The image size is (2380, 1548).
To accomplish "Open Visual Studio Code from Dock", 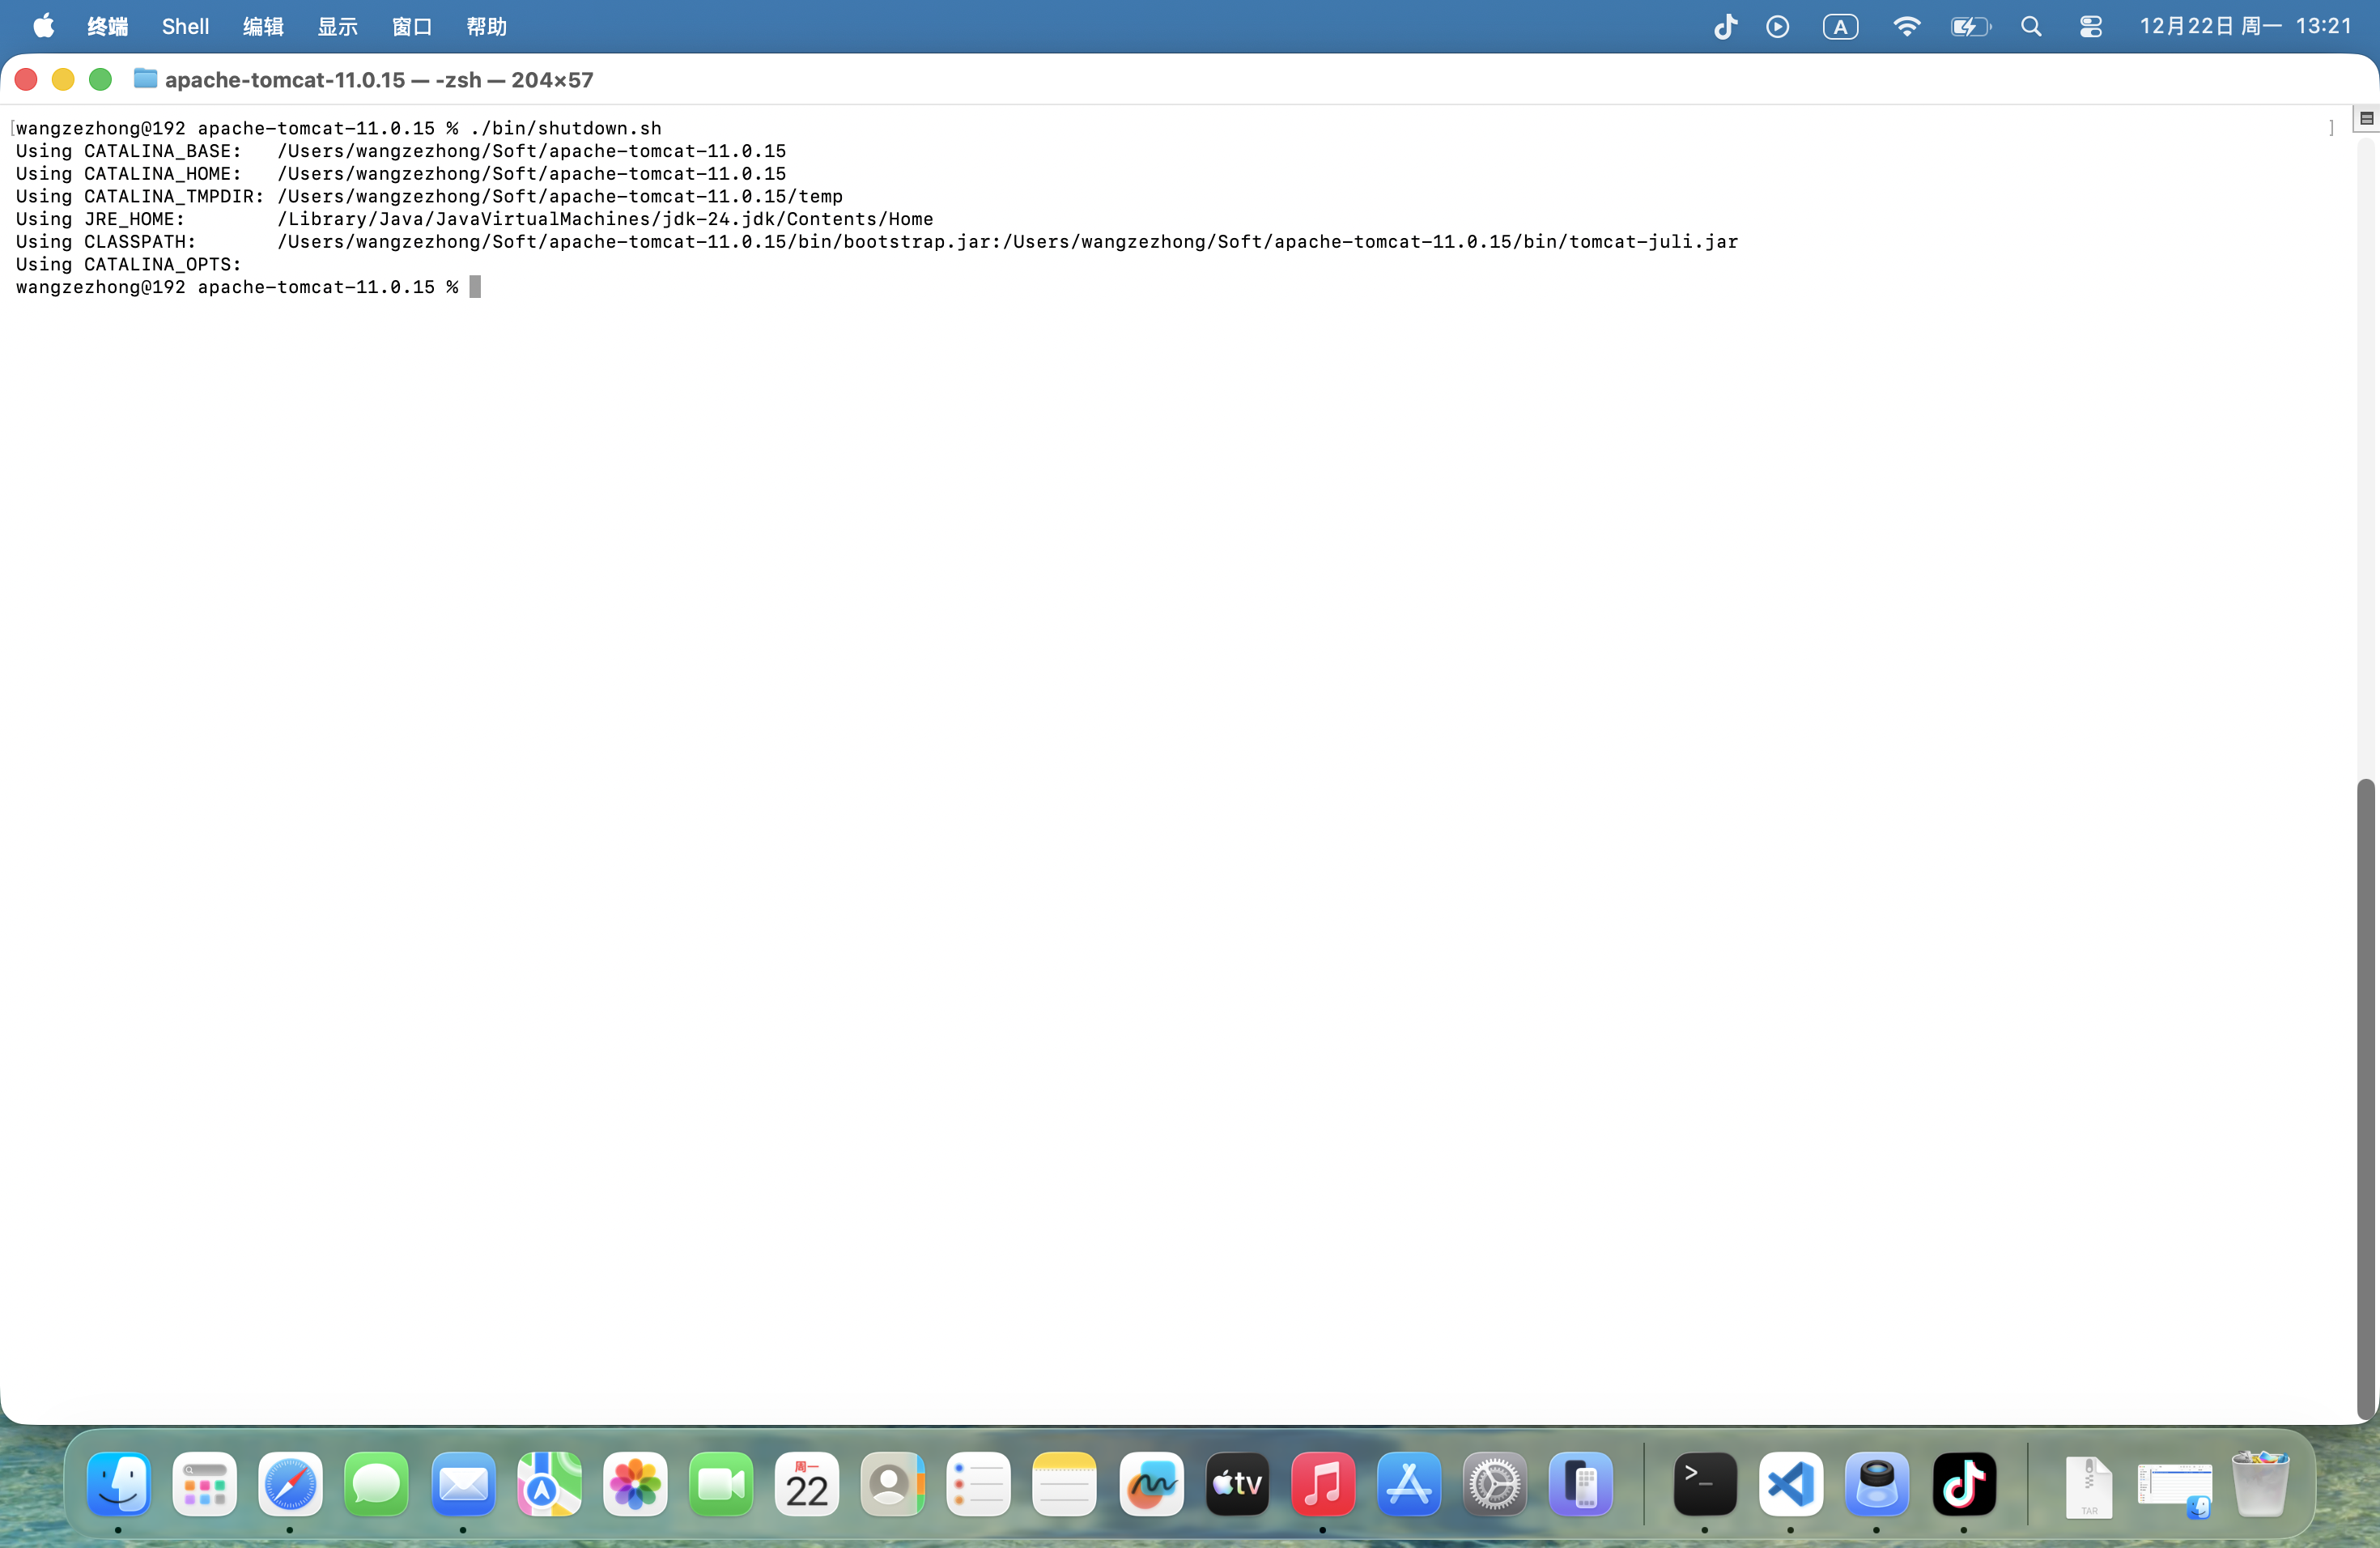I will tap(1790, 1484).
